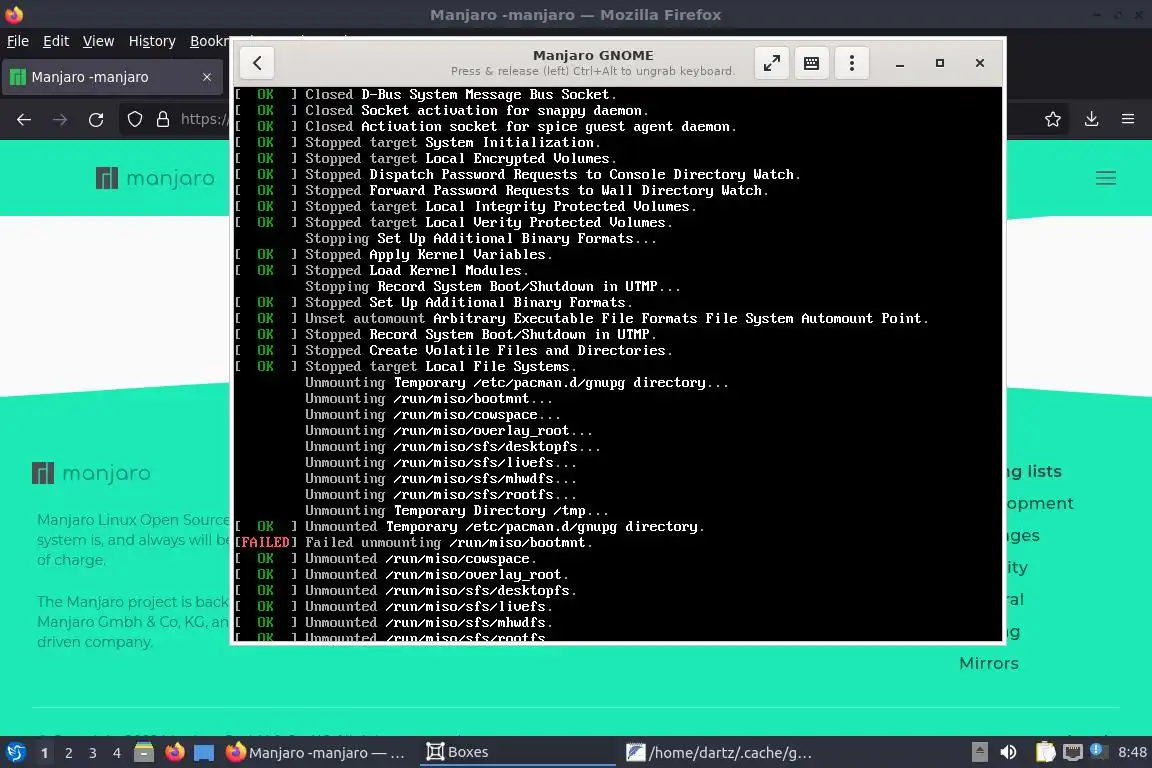Click the 'Closed D-Bus System Message Bus Socket' line
The width and height of the screenshot is (1152, 768).
[x=425, y=94]
